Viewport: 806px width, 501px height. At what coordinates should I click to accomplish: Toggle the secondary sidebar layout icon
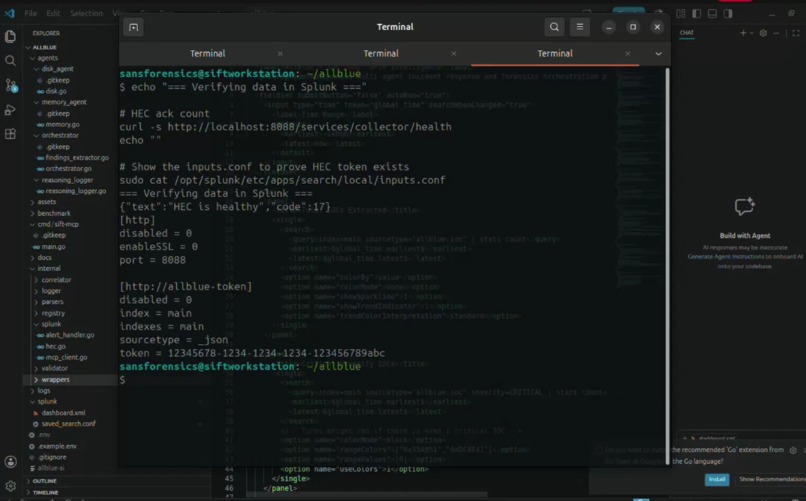[728, 14]
